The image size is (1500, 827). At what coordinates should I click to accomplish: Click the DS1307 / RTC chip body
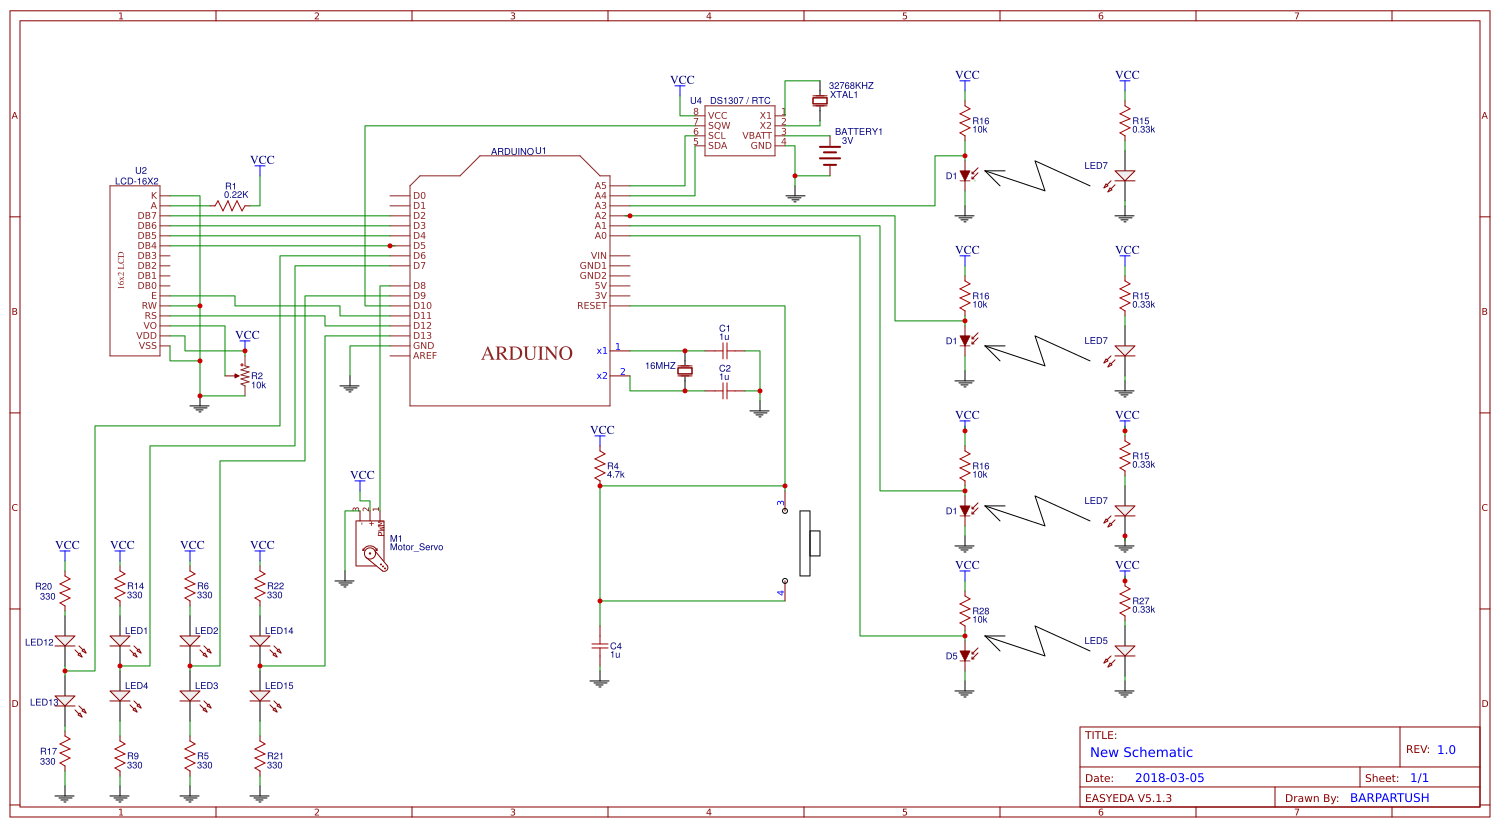[740, 131]
